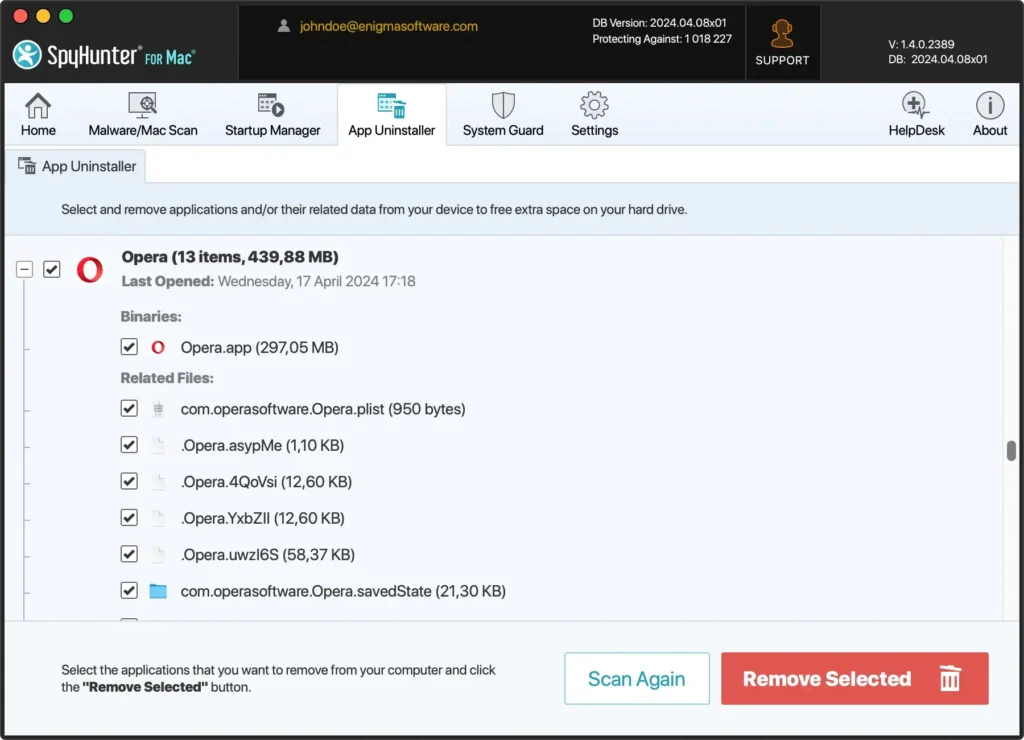Click the .Opera.4QoVsi (12,60 KB) entry
The height and width of the screenshot is (740, 1024).
click(x=266, y=482)
